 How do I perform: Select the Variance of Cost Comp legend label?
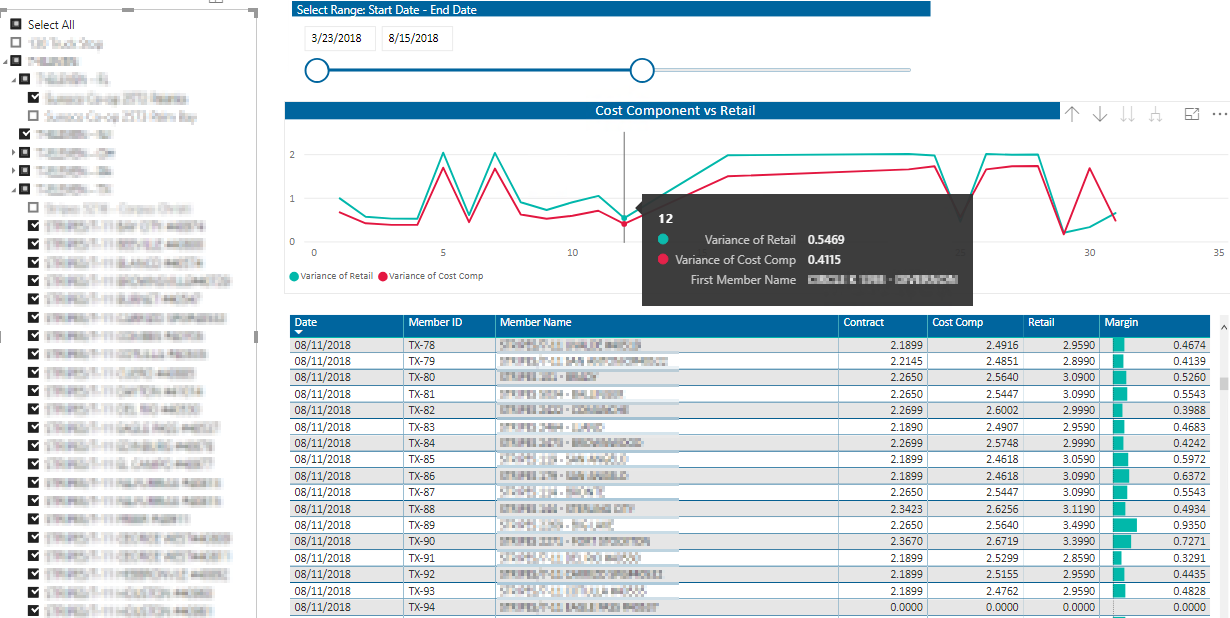click(x=436, y=276)
